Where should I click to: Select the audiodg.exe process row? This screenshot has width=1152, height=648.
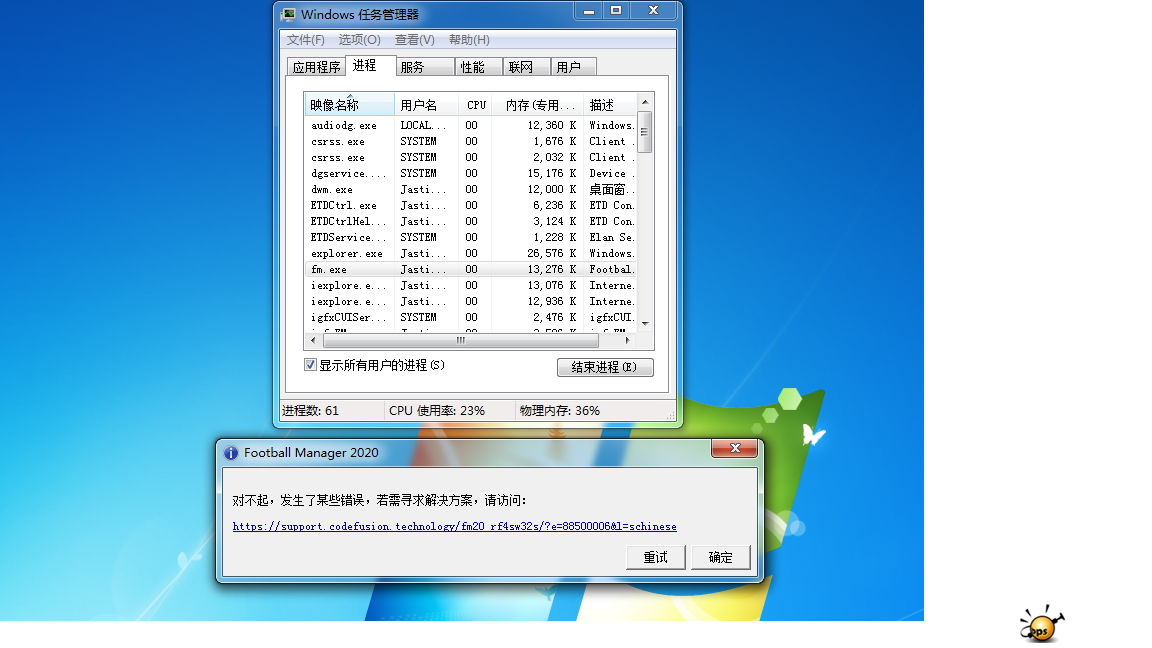click(470, 126)
